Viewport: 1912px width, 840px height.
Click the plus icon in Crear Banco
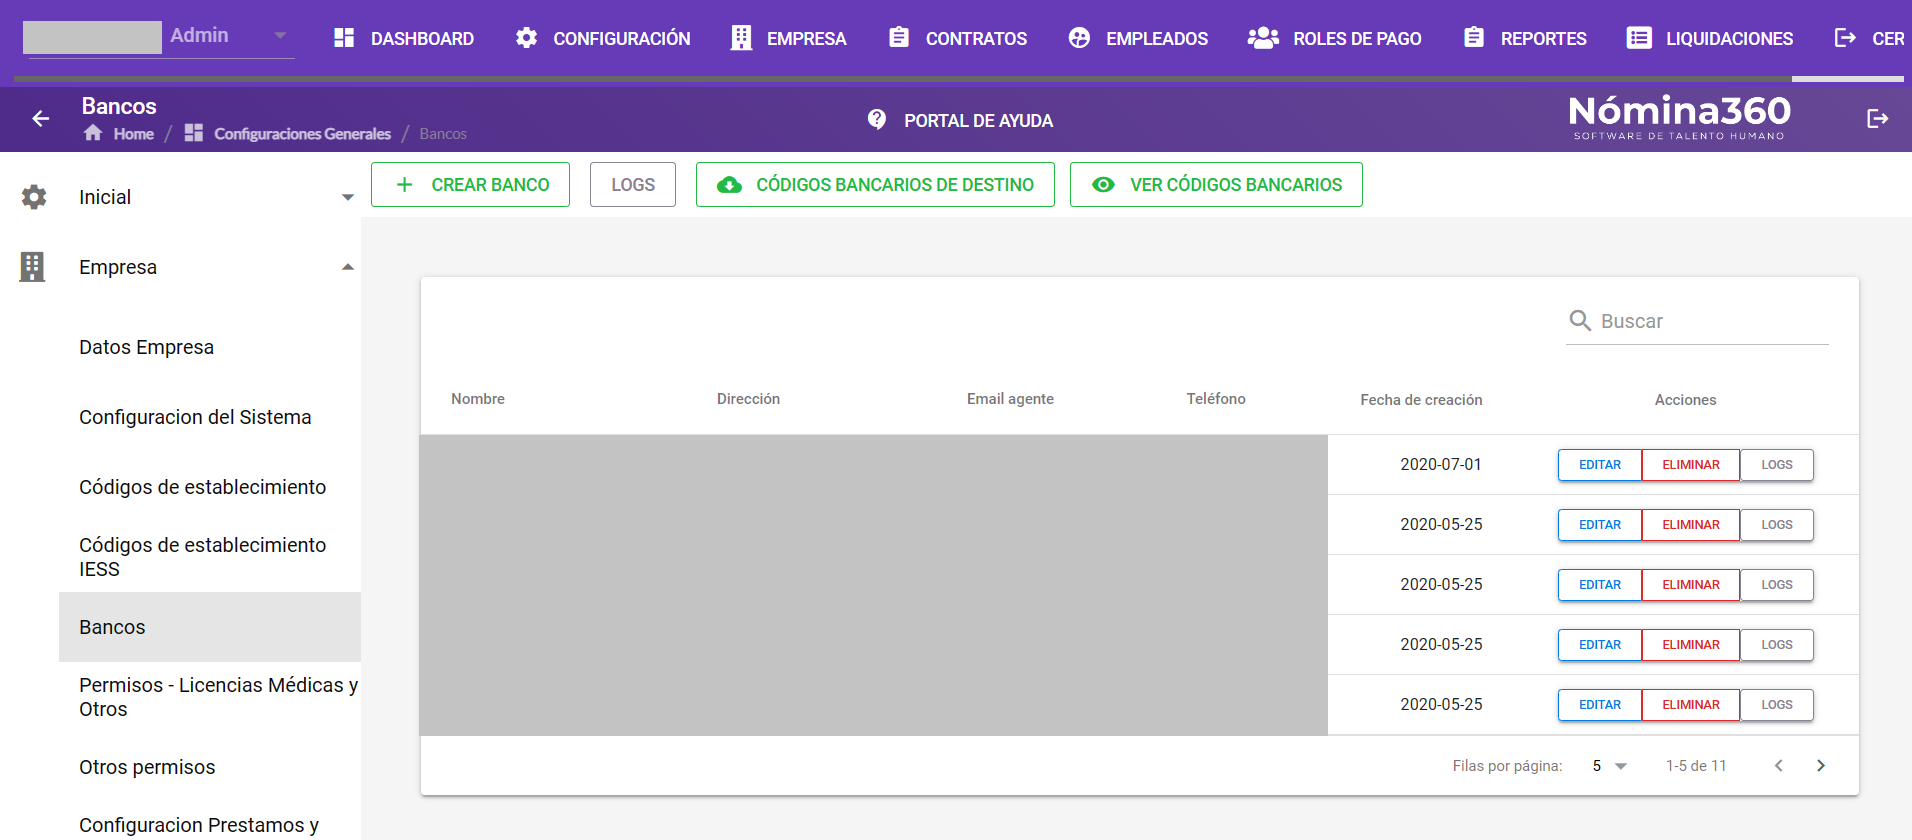[x=404, y=185]
